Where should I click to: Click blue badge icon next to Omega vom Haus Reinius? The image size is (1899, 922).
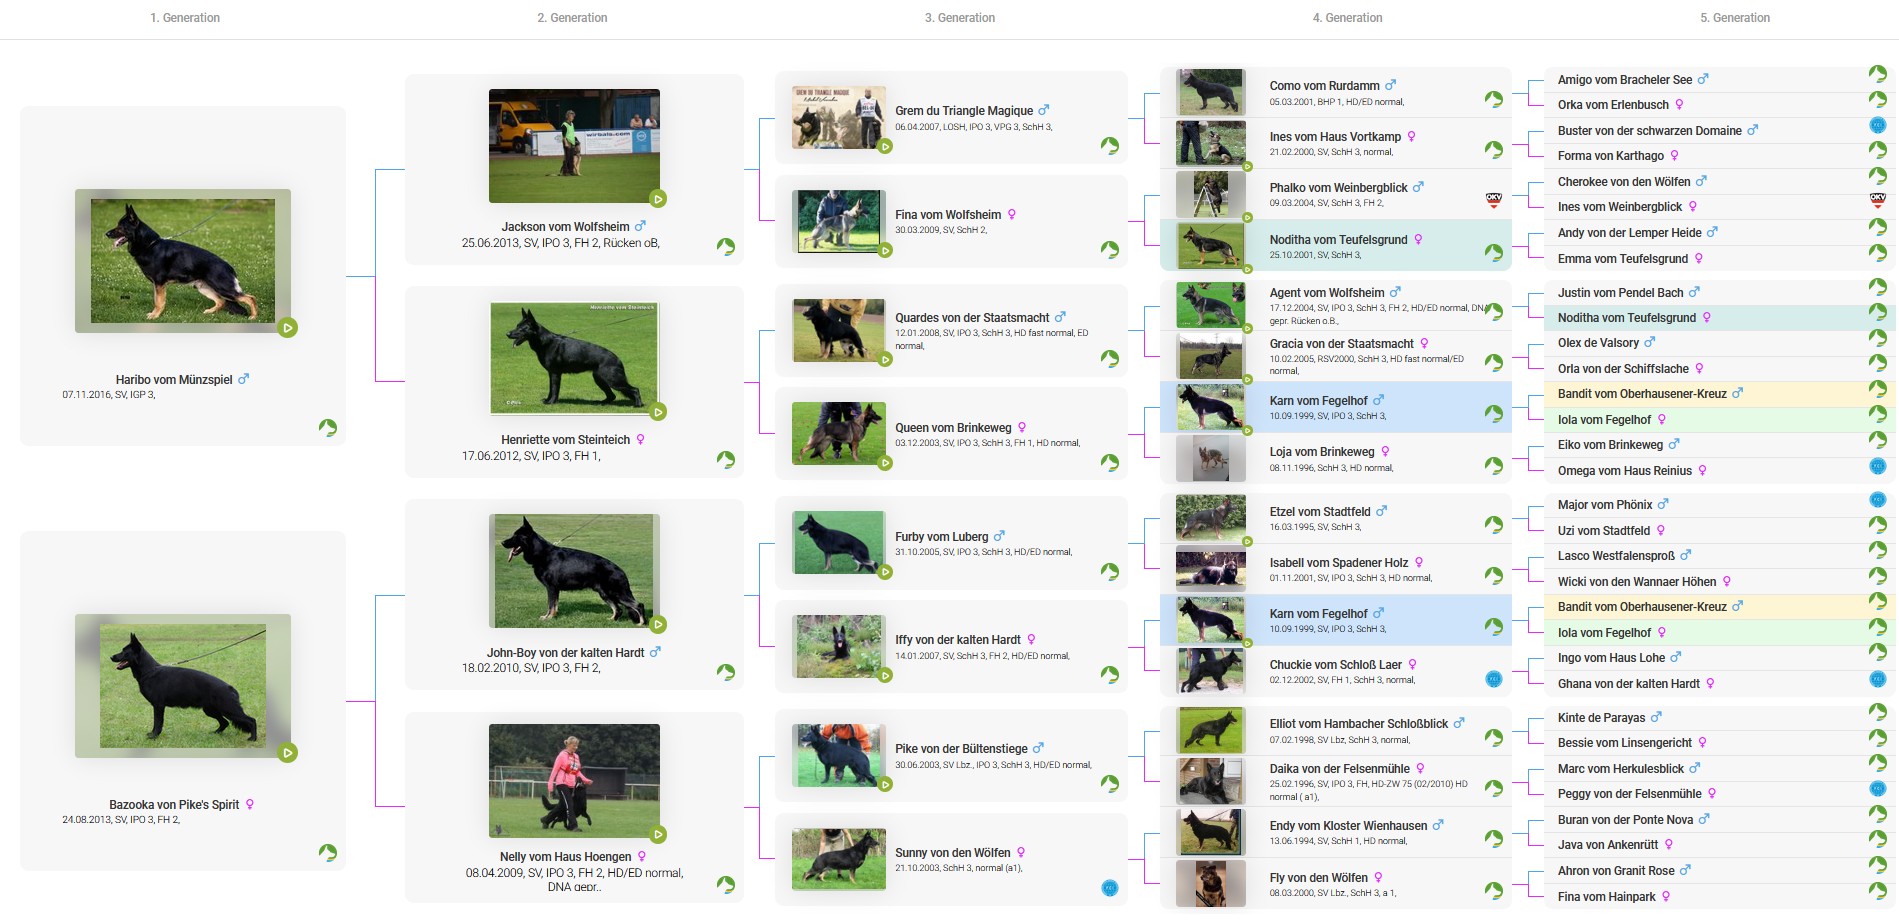(x=1878, y=466)
